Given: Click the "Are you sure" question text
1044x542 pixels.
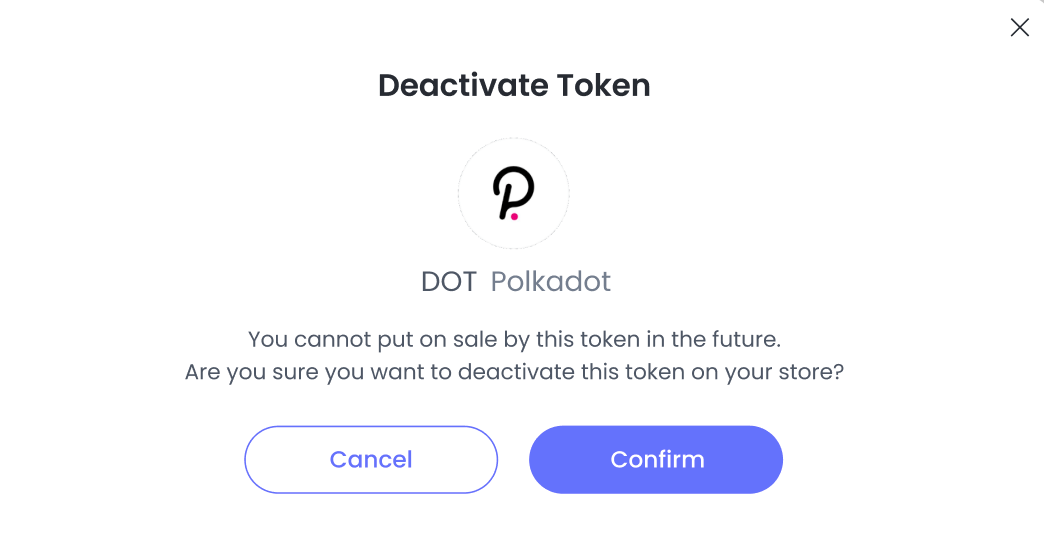Looking at the screenshot, I should (x=514, y=372).
